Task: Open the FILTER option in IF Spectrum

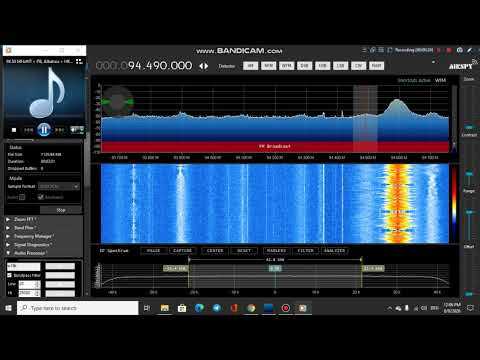Action: coord(306,251)
